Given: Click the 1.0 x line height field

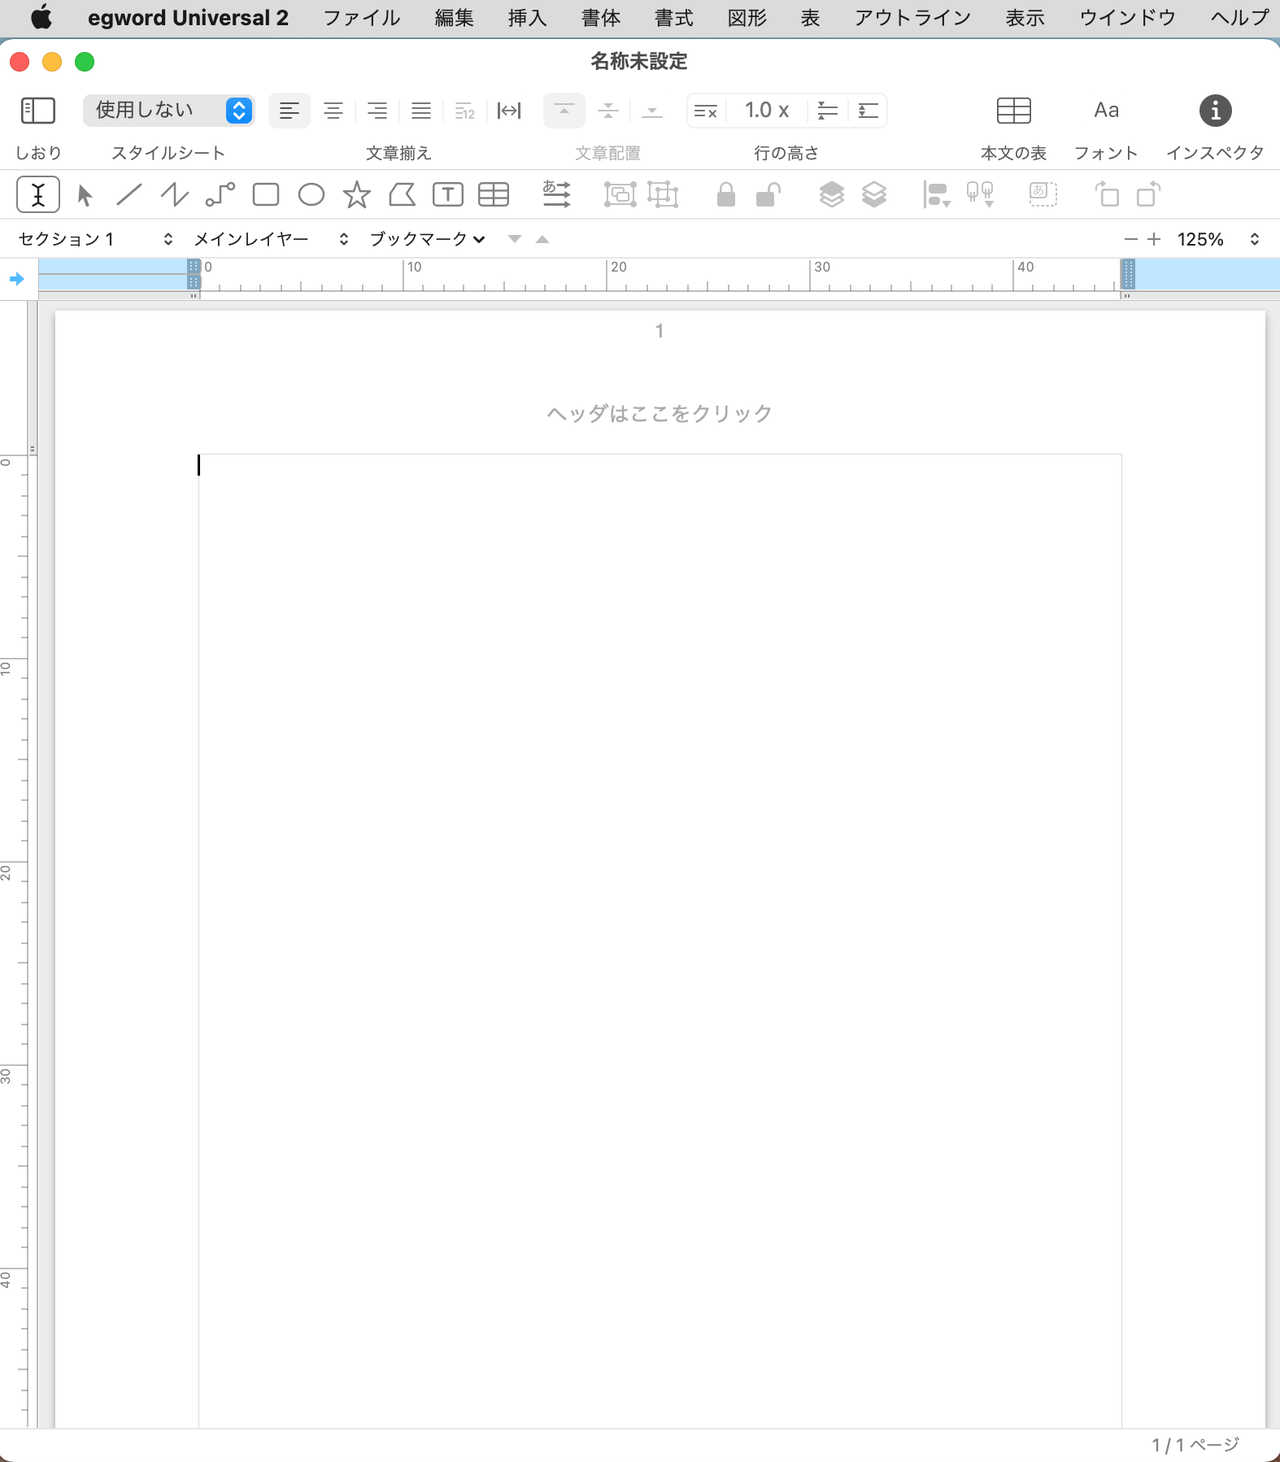Looking at the screenshot, I should pyautogui.click(x=766, y=110).
